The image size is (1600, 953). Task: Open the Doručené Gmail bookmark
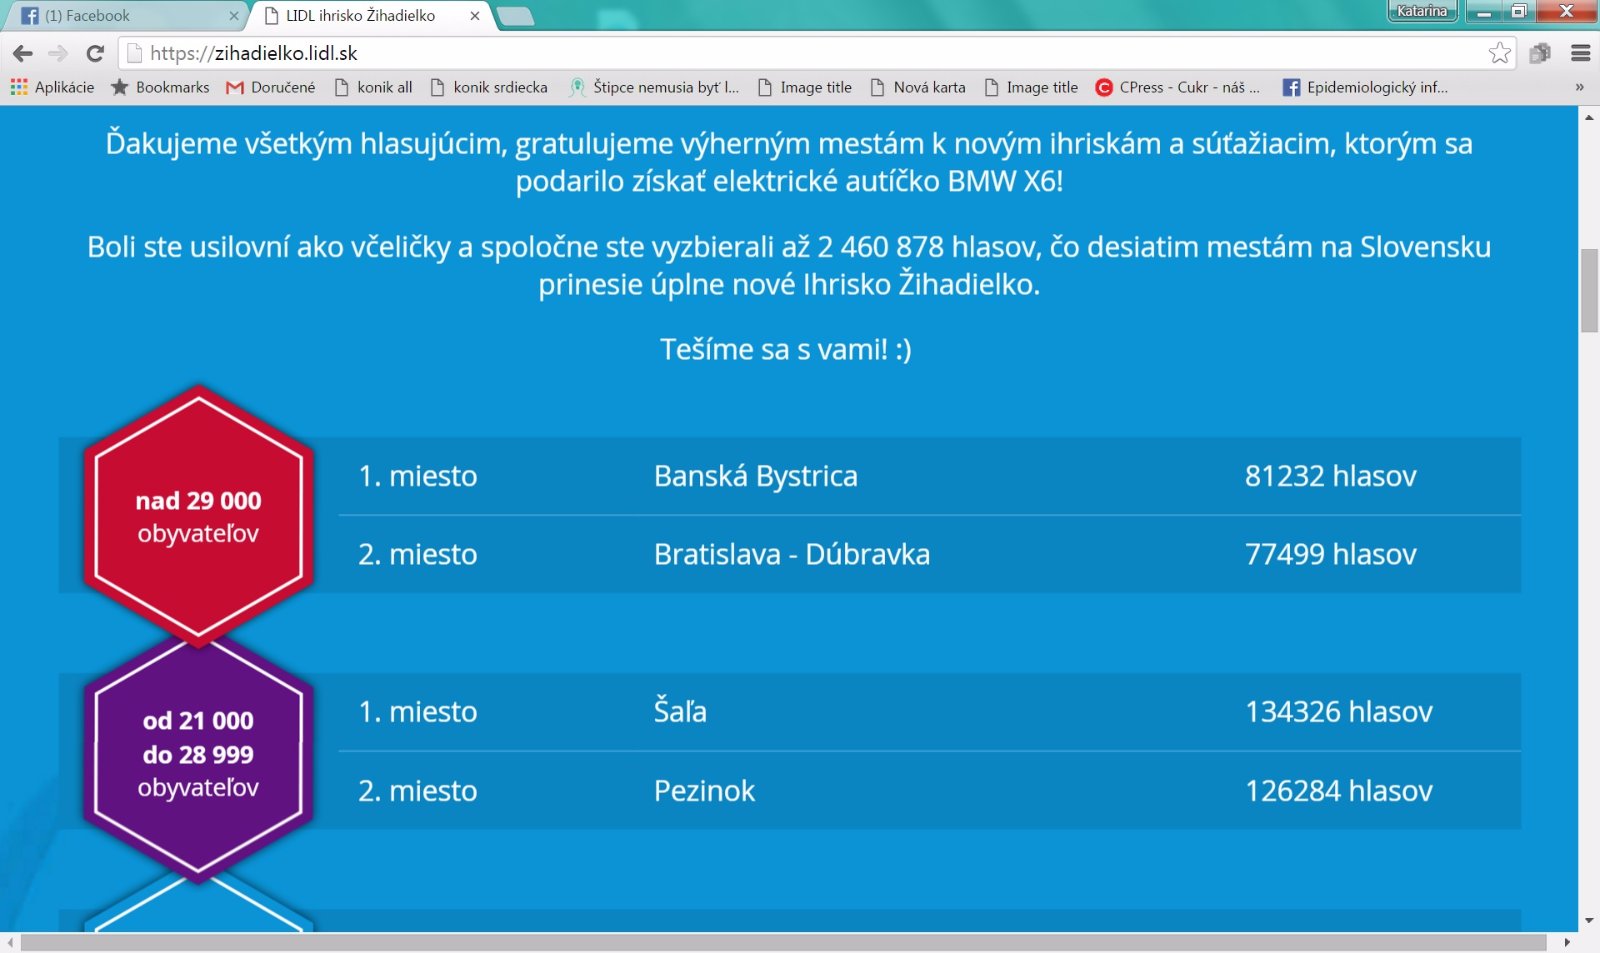[271, 87]
